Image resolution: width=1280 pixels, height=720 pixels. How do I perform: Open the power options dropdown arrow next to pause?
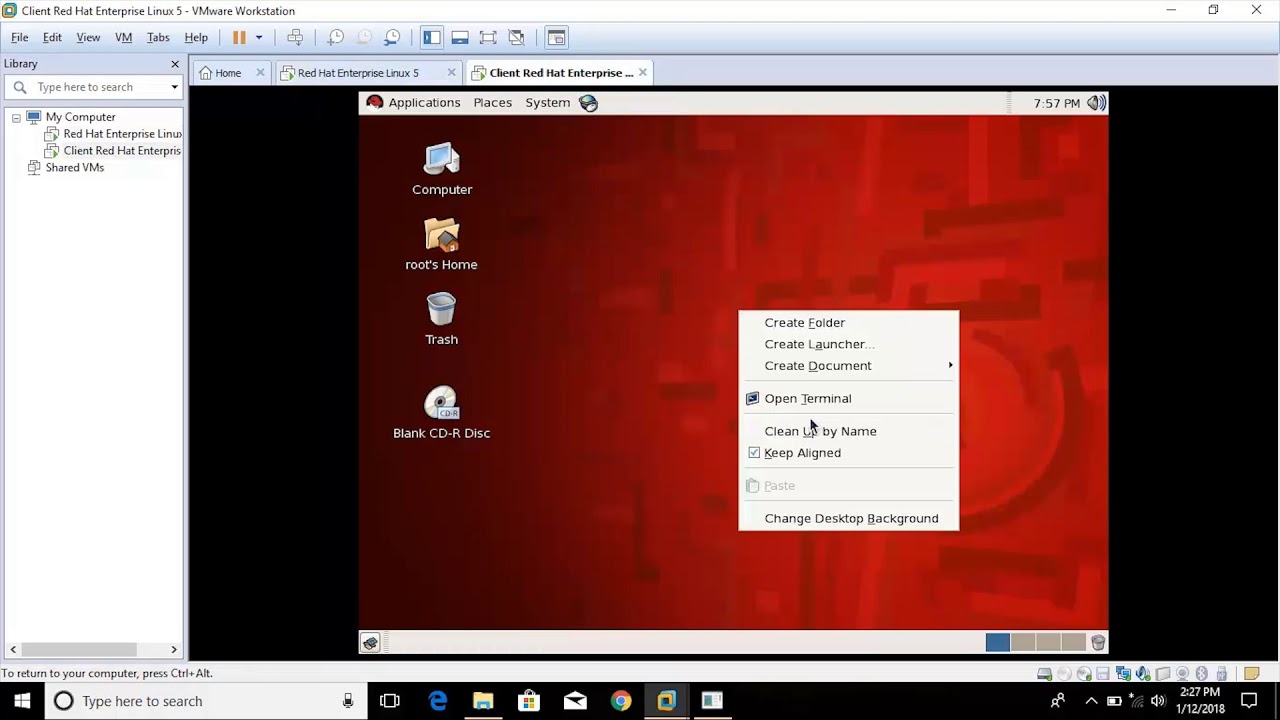click(259, 38)
